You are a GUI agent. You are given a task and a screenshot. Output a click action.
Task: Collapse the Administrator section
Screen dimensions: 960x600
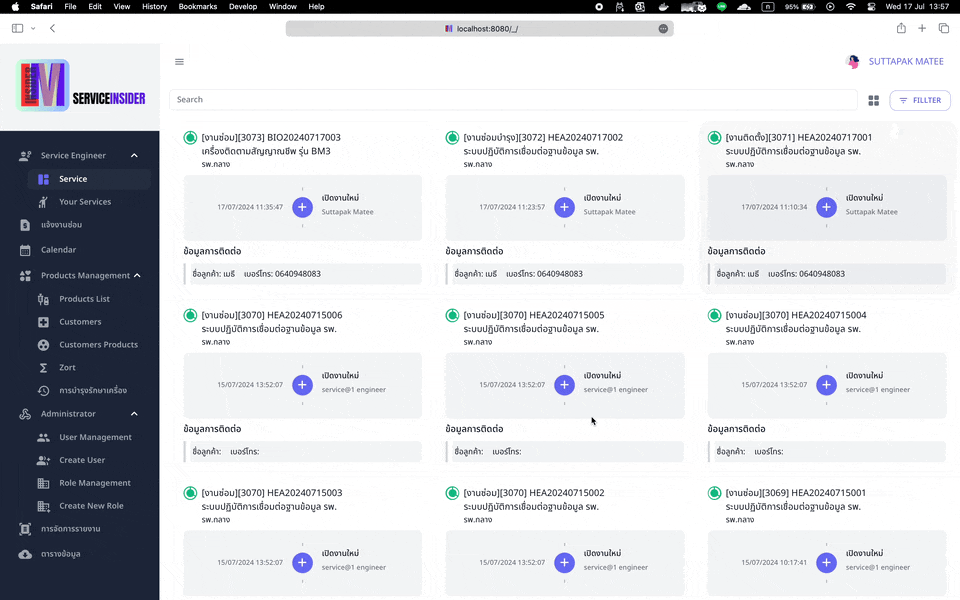[134, 414]
